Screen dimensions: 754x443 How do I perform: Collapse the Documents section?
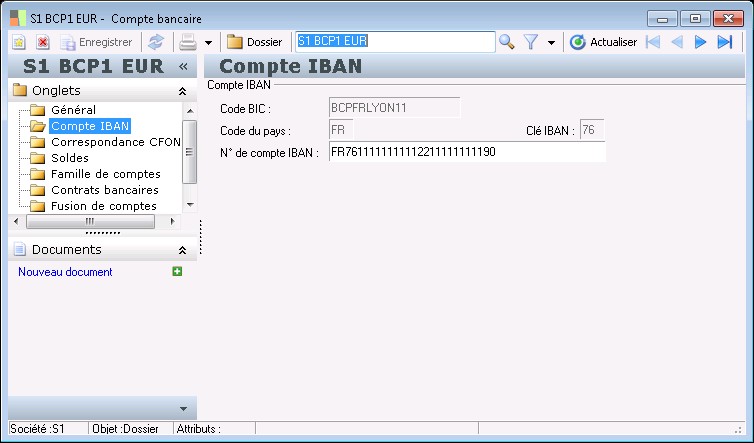pyautogui.click(x=182, y=250)
